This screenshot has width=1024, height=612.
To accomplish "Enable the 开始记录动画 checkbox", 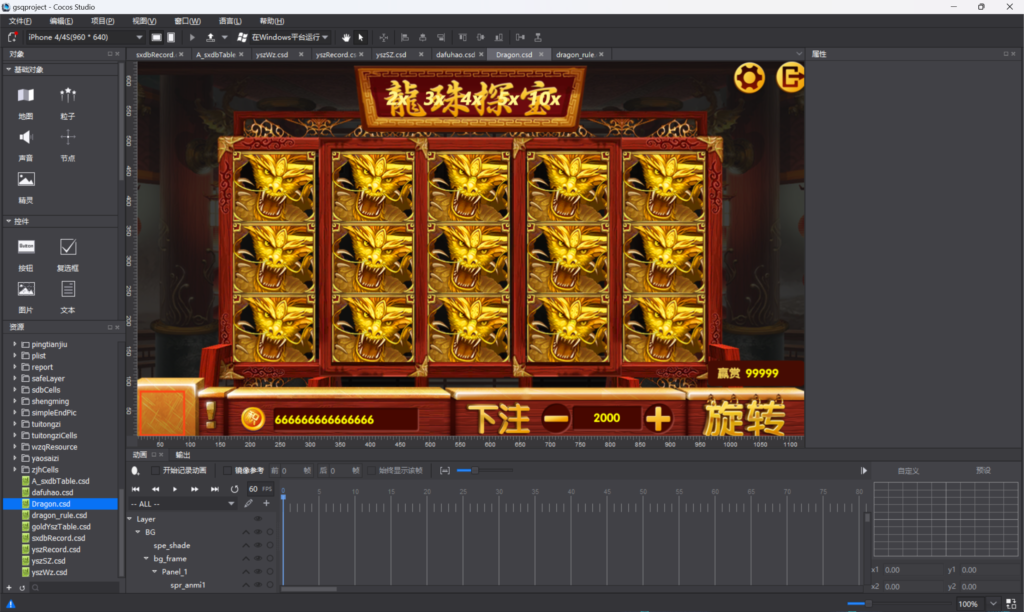I will click(154, 470).
